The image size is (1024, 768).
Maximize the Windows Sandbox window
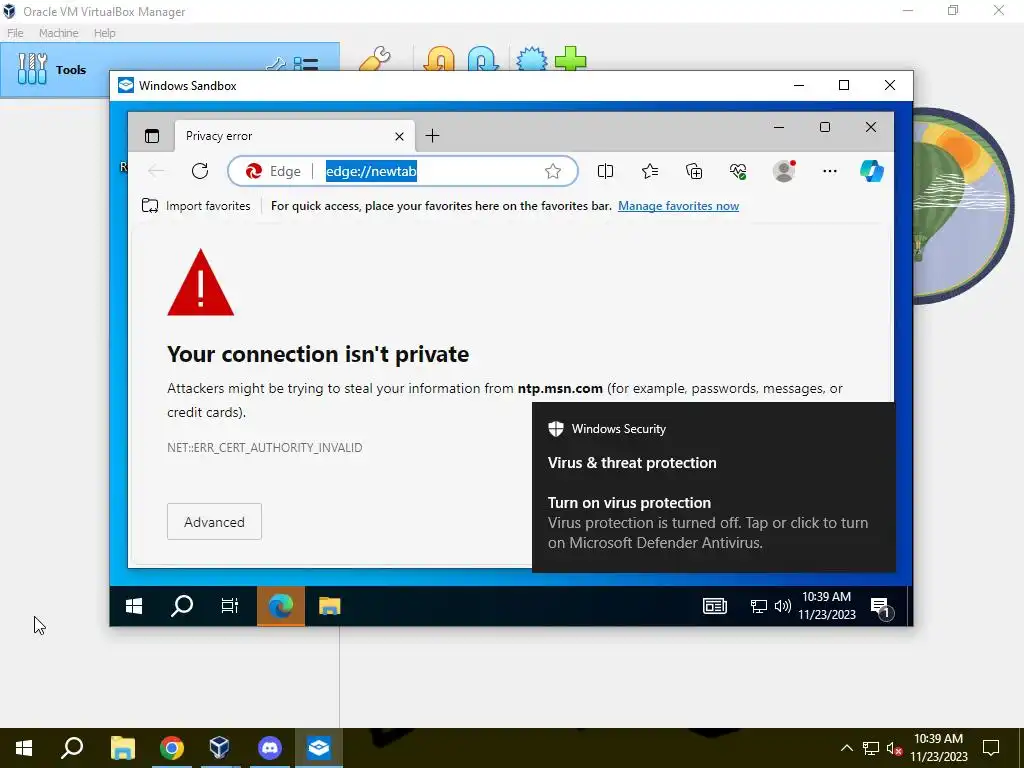click(x=844, y=86)
